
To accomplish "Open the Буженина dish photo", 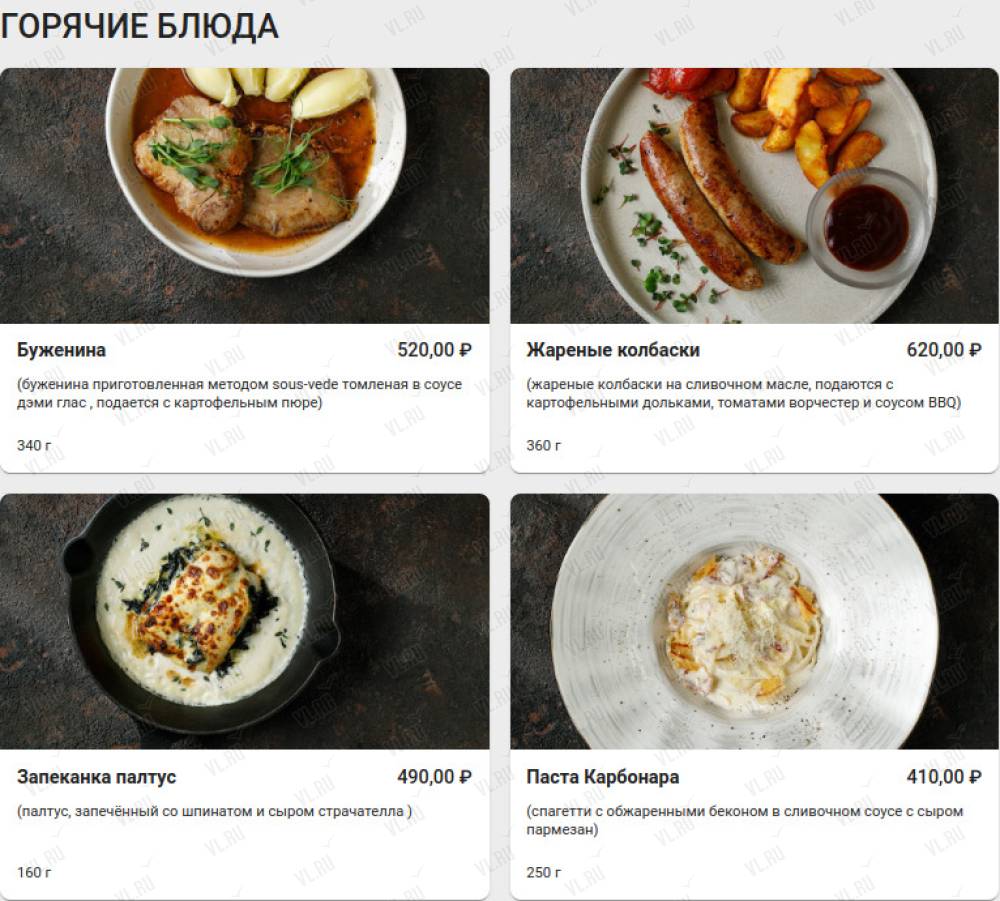I will tap(245, 196).
